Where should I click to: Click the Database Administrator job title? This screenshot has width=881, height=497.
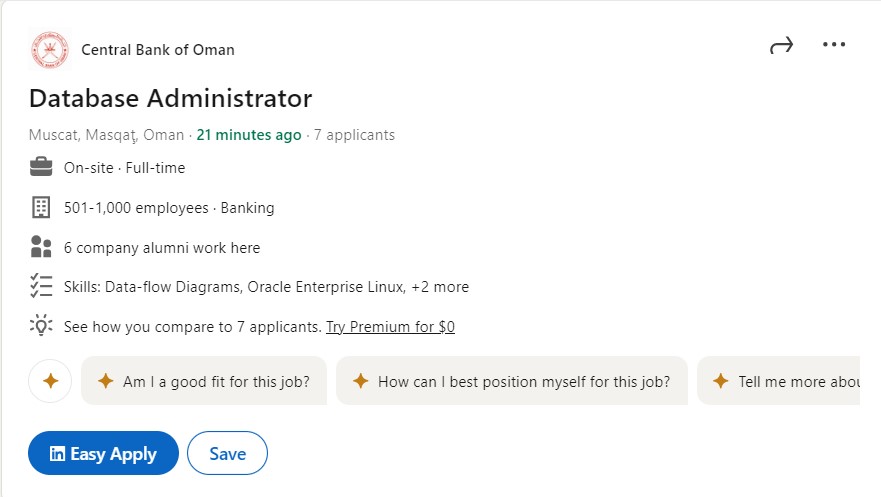click(x=170, y=98)
